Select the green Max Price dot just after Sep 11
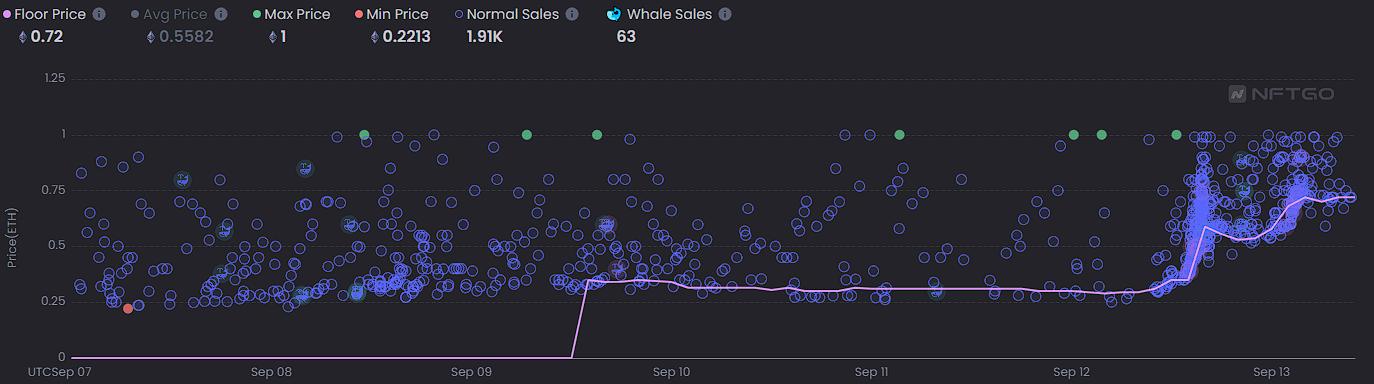Screen dimensions: 1374x384 pos(899,134)
